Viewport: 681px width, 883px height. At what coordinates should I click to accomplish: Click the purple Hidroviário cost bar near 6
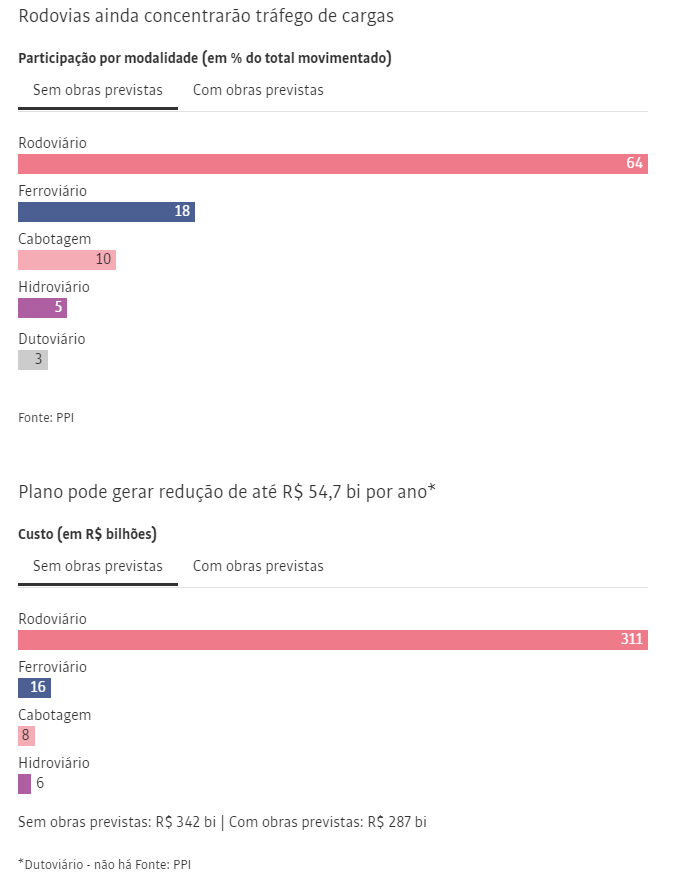24,784
